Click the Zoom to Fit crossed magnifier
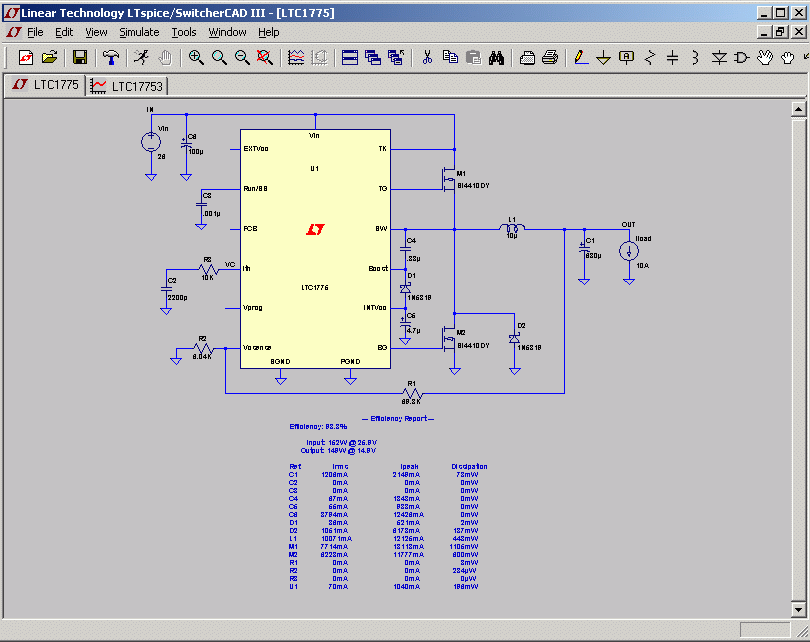This screenshot has width=810, height=642. tap(265, 57)
